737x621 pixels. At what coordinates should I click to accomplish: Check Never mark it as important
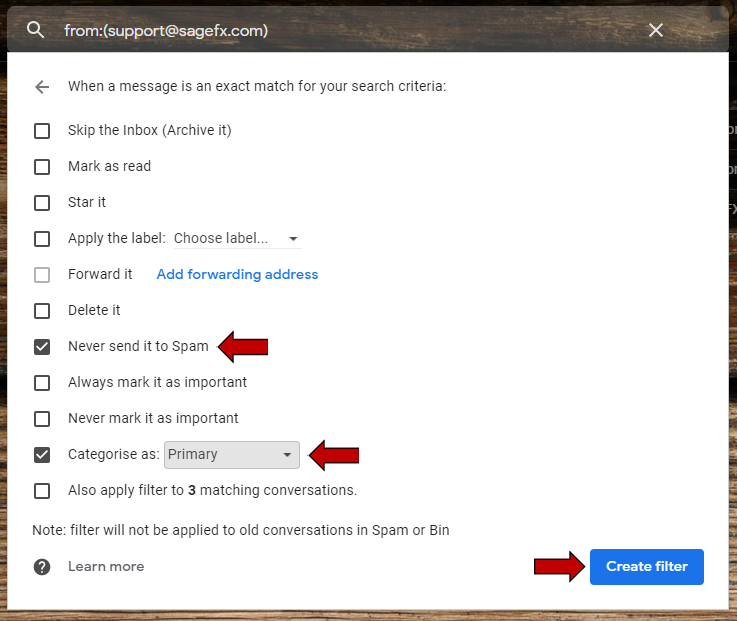click(42, 419)
